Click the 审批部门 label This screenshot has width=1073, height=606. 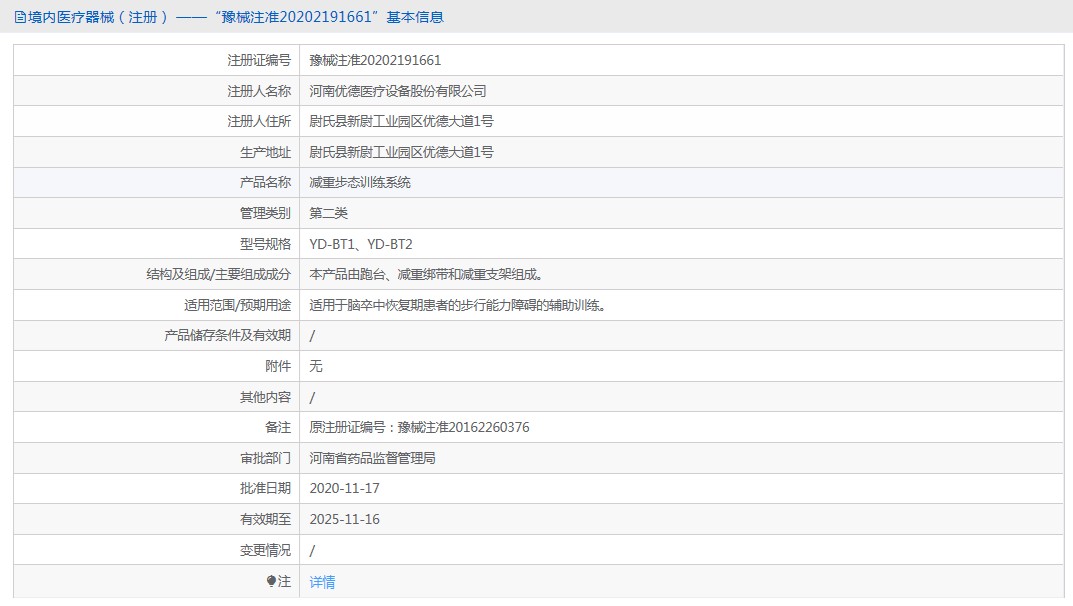[x=265, y=458]
